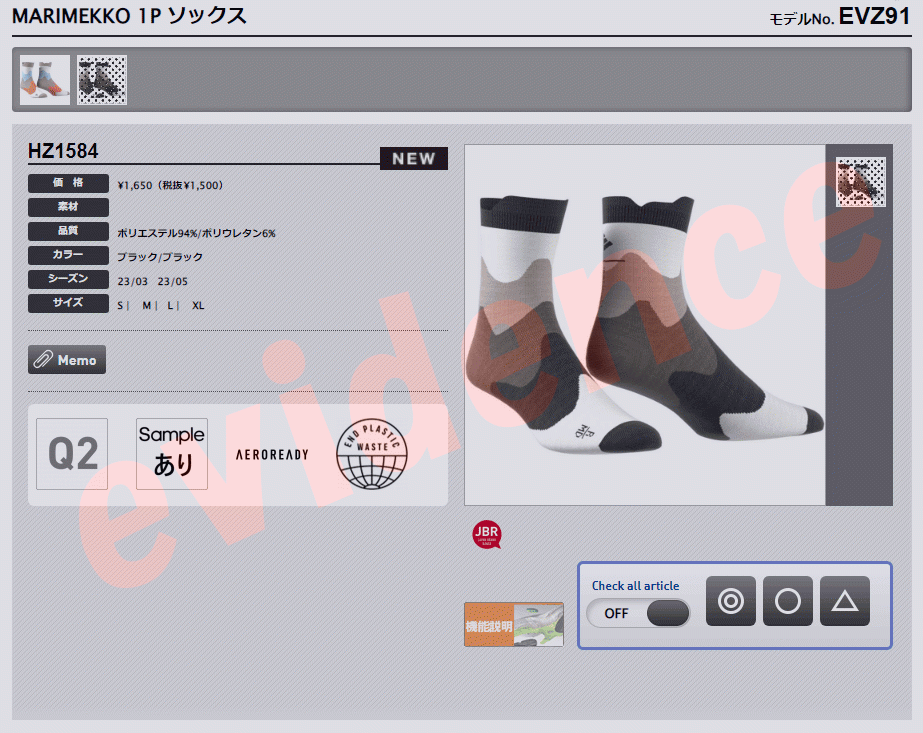Select size S
This screenshot has height=733, width=923.
(x=120, y=305)
